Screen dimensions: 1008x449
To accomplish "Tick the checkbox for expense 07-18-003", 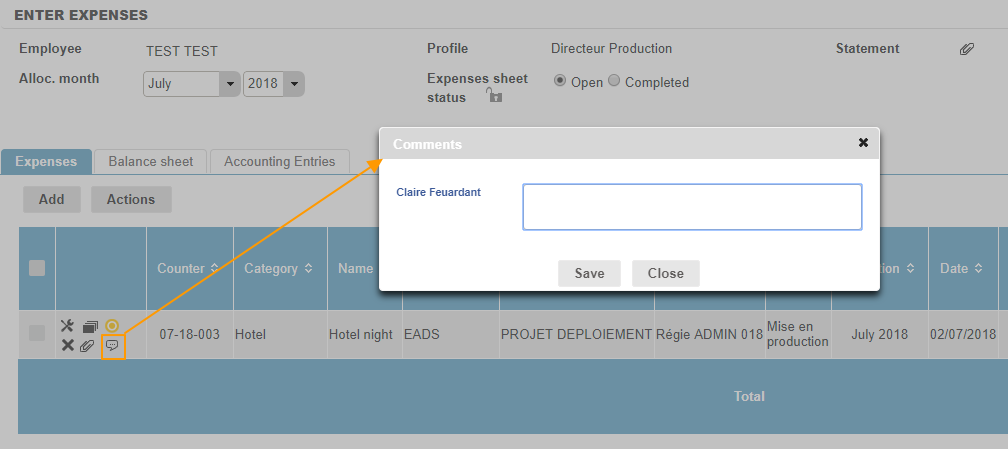I will click(37, 334).
